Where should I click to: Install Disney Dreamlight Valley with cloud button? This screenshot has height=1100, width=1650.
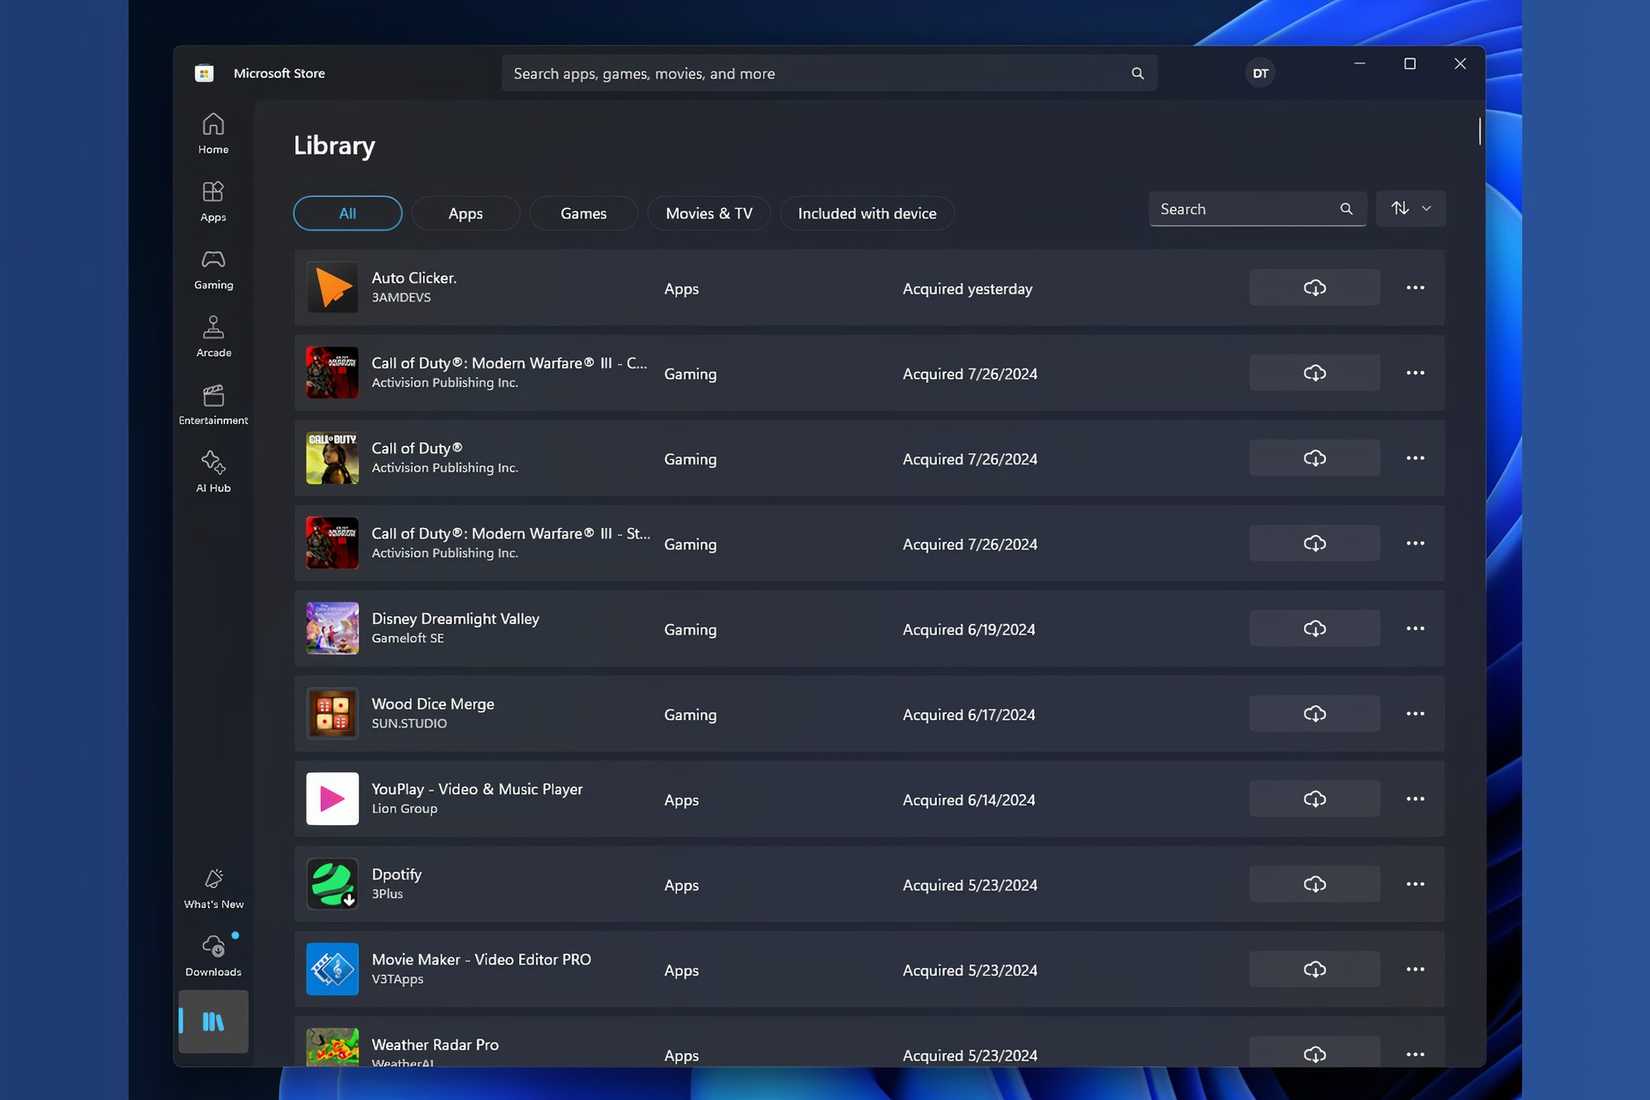click(1314, 629)
